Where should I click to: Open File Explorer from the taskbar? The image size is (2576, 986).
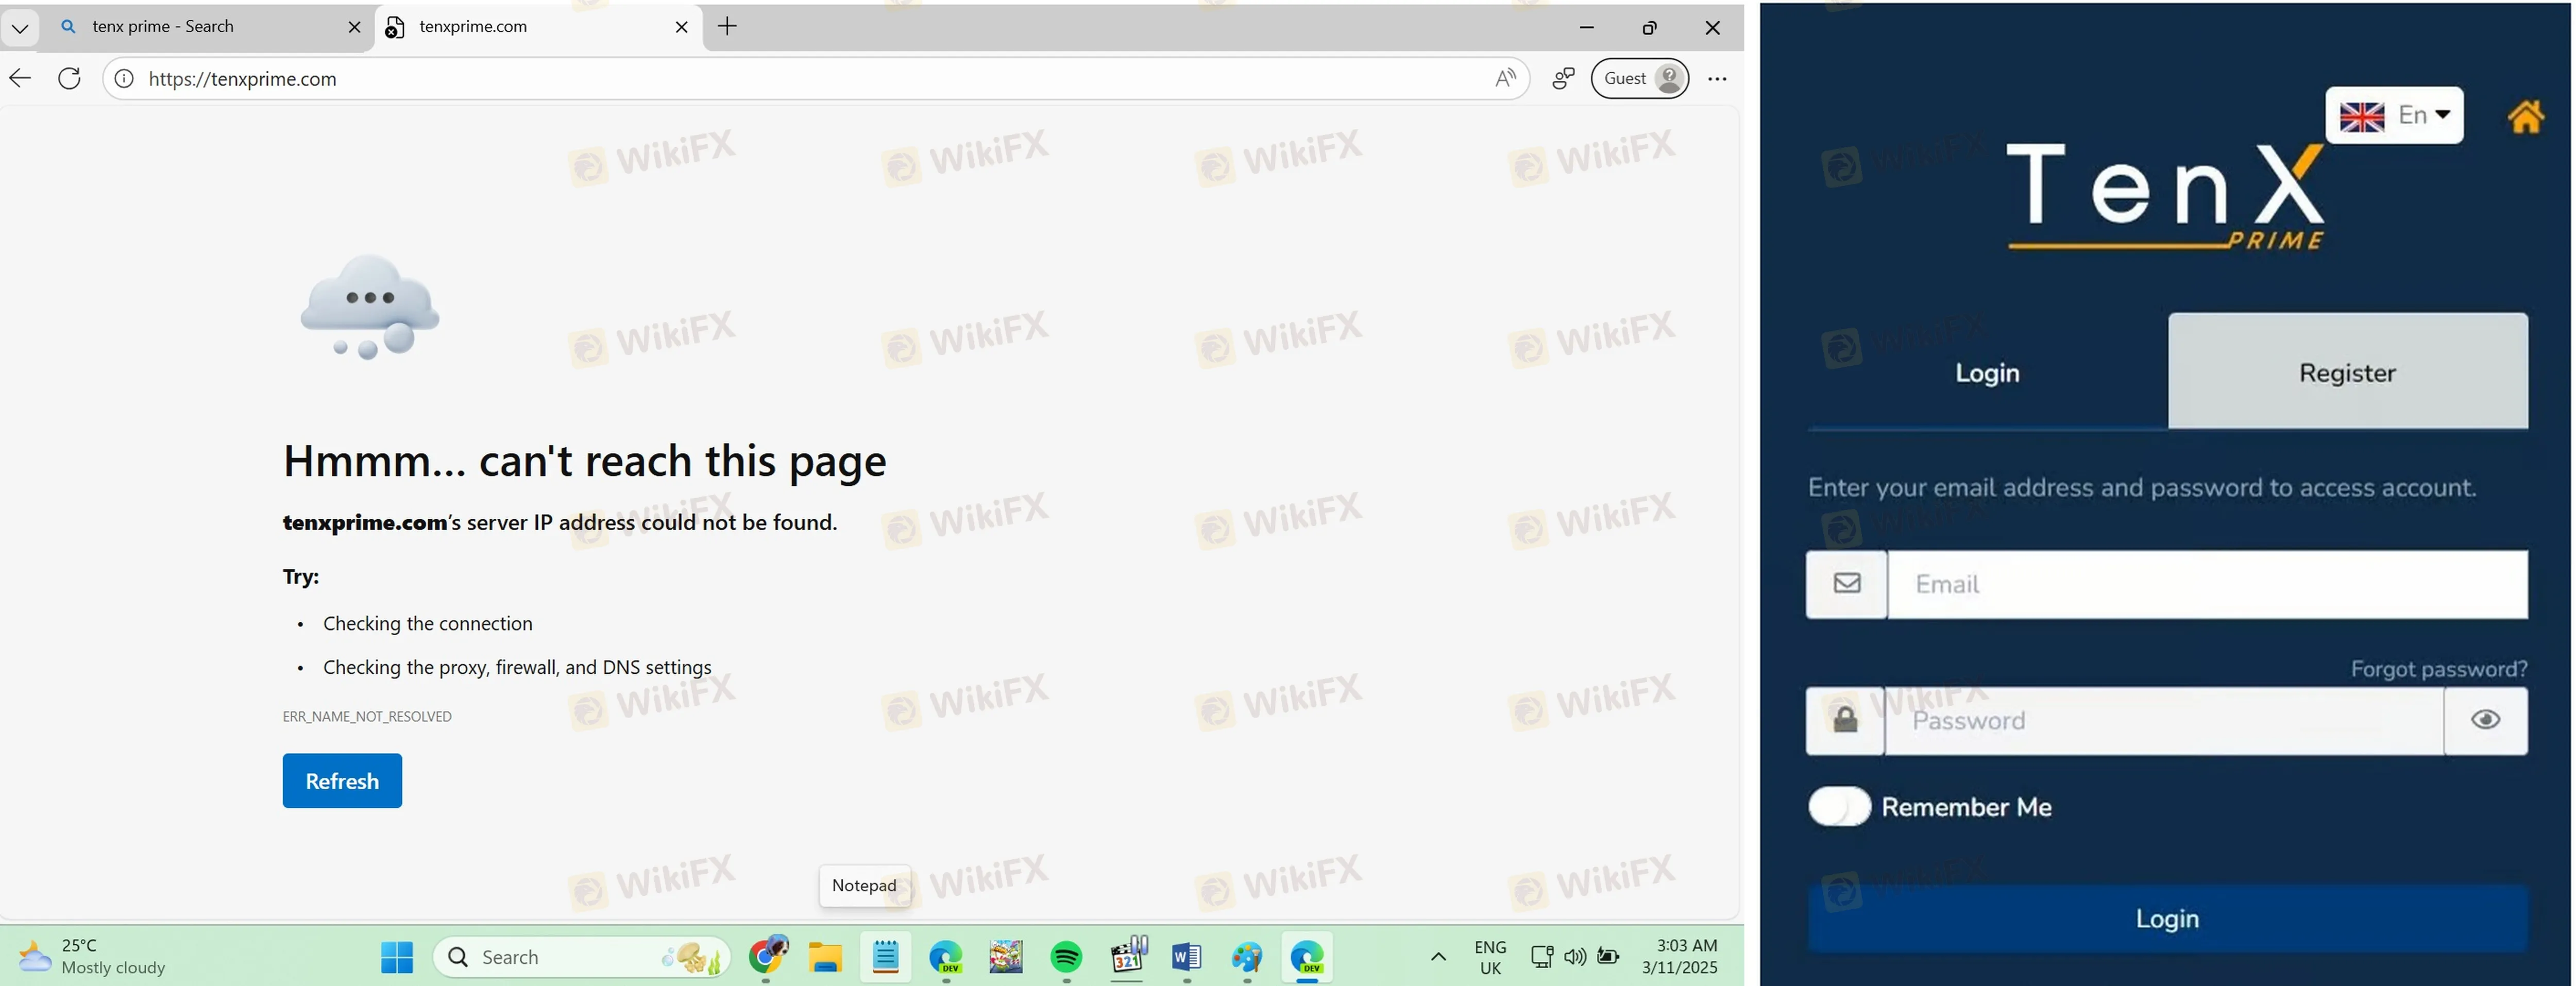click(825, 957)
